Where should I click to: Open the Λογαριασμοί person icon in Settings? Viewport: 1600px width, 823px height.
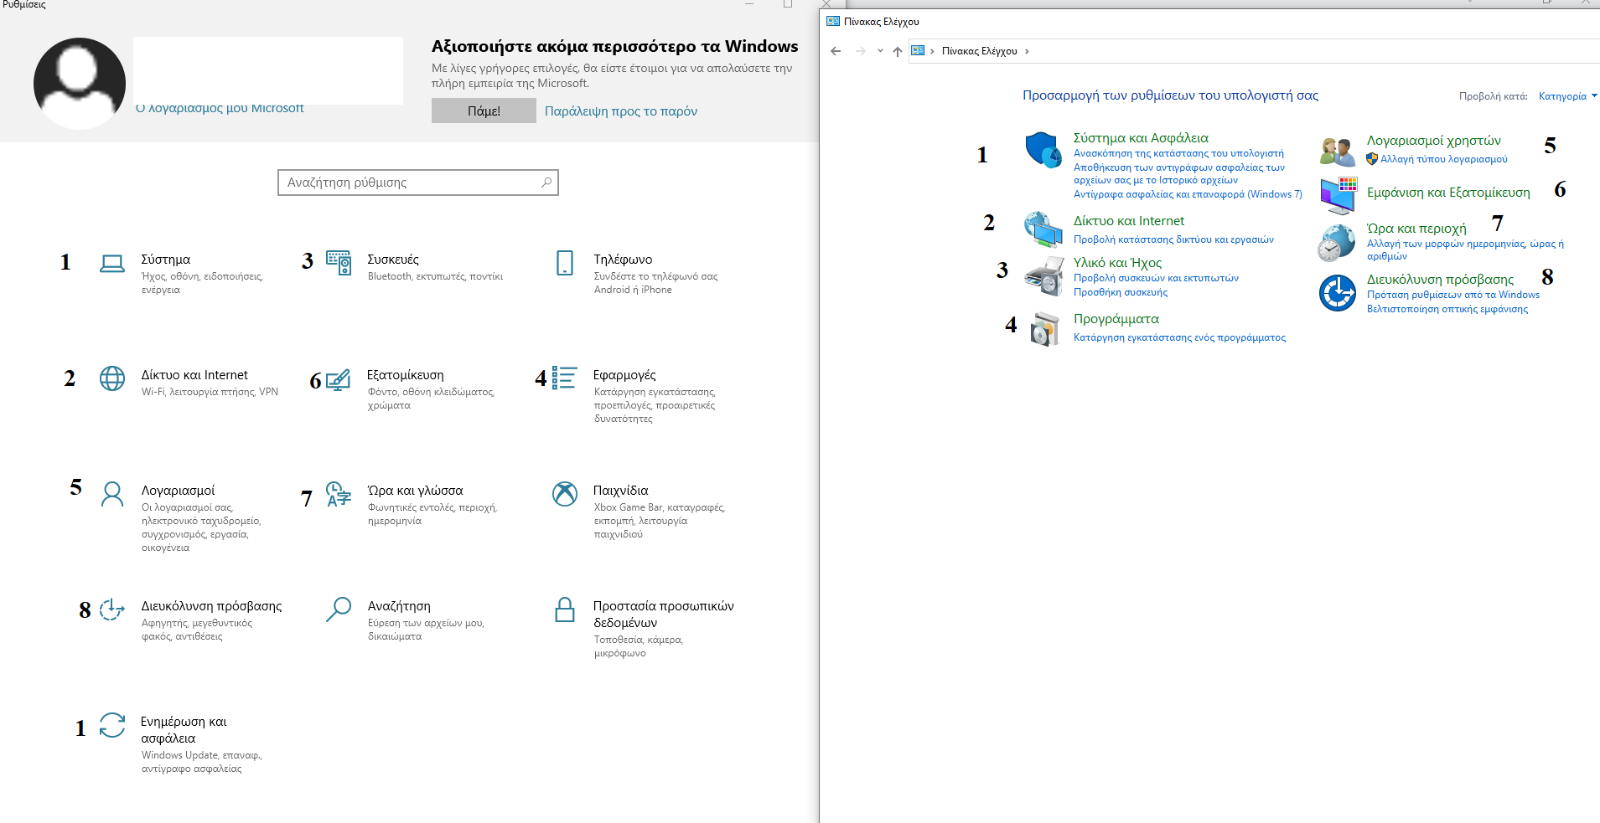click(x=112, y=494)
